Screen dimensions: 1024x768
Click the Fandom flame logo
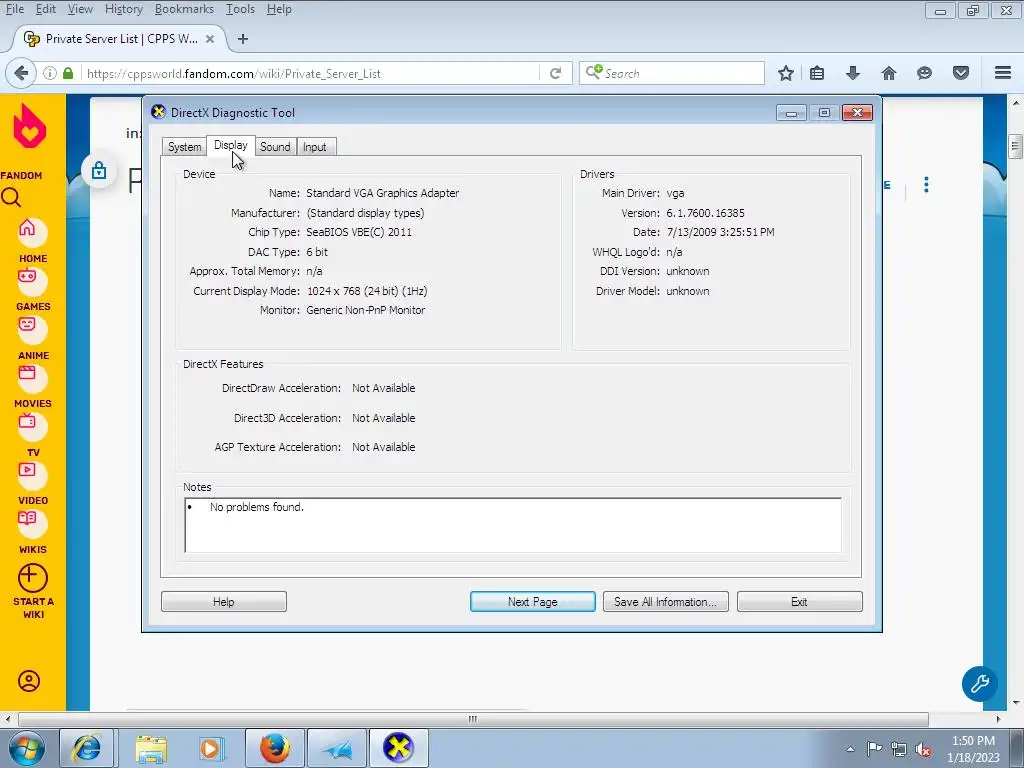click(29, 126)
